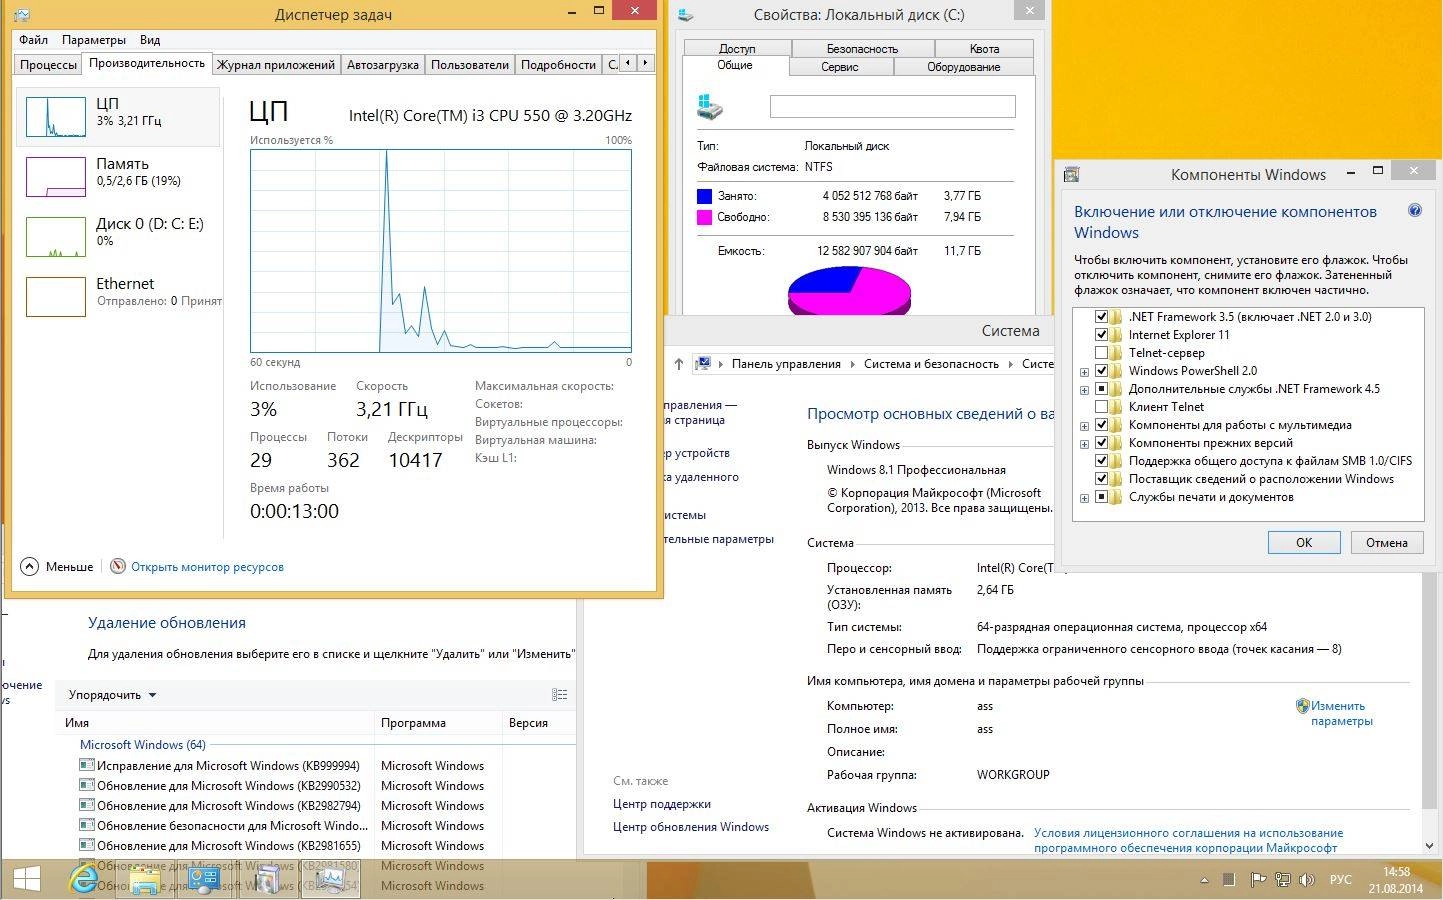The width and height of the screenshot is (1443, 900).
Task: Open Параметры menu in Task Manager
Action: [x=94, y=40]
